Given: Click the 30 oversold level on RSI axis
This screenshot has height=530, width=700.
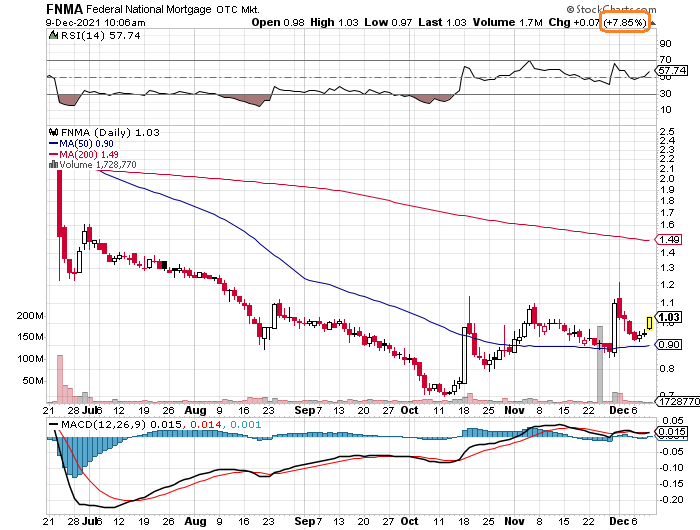Looking at the screenshot, I should pos(665,93).
